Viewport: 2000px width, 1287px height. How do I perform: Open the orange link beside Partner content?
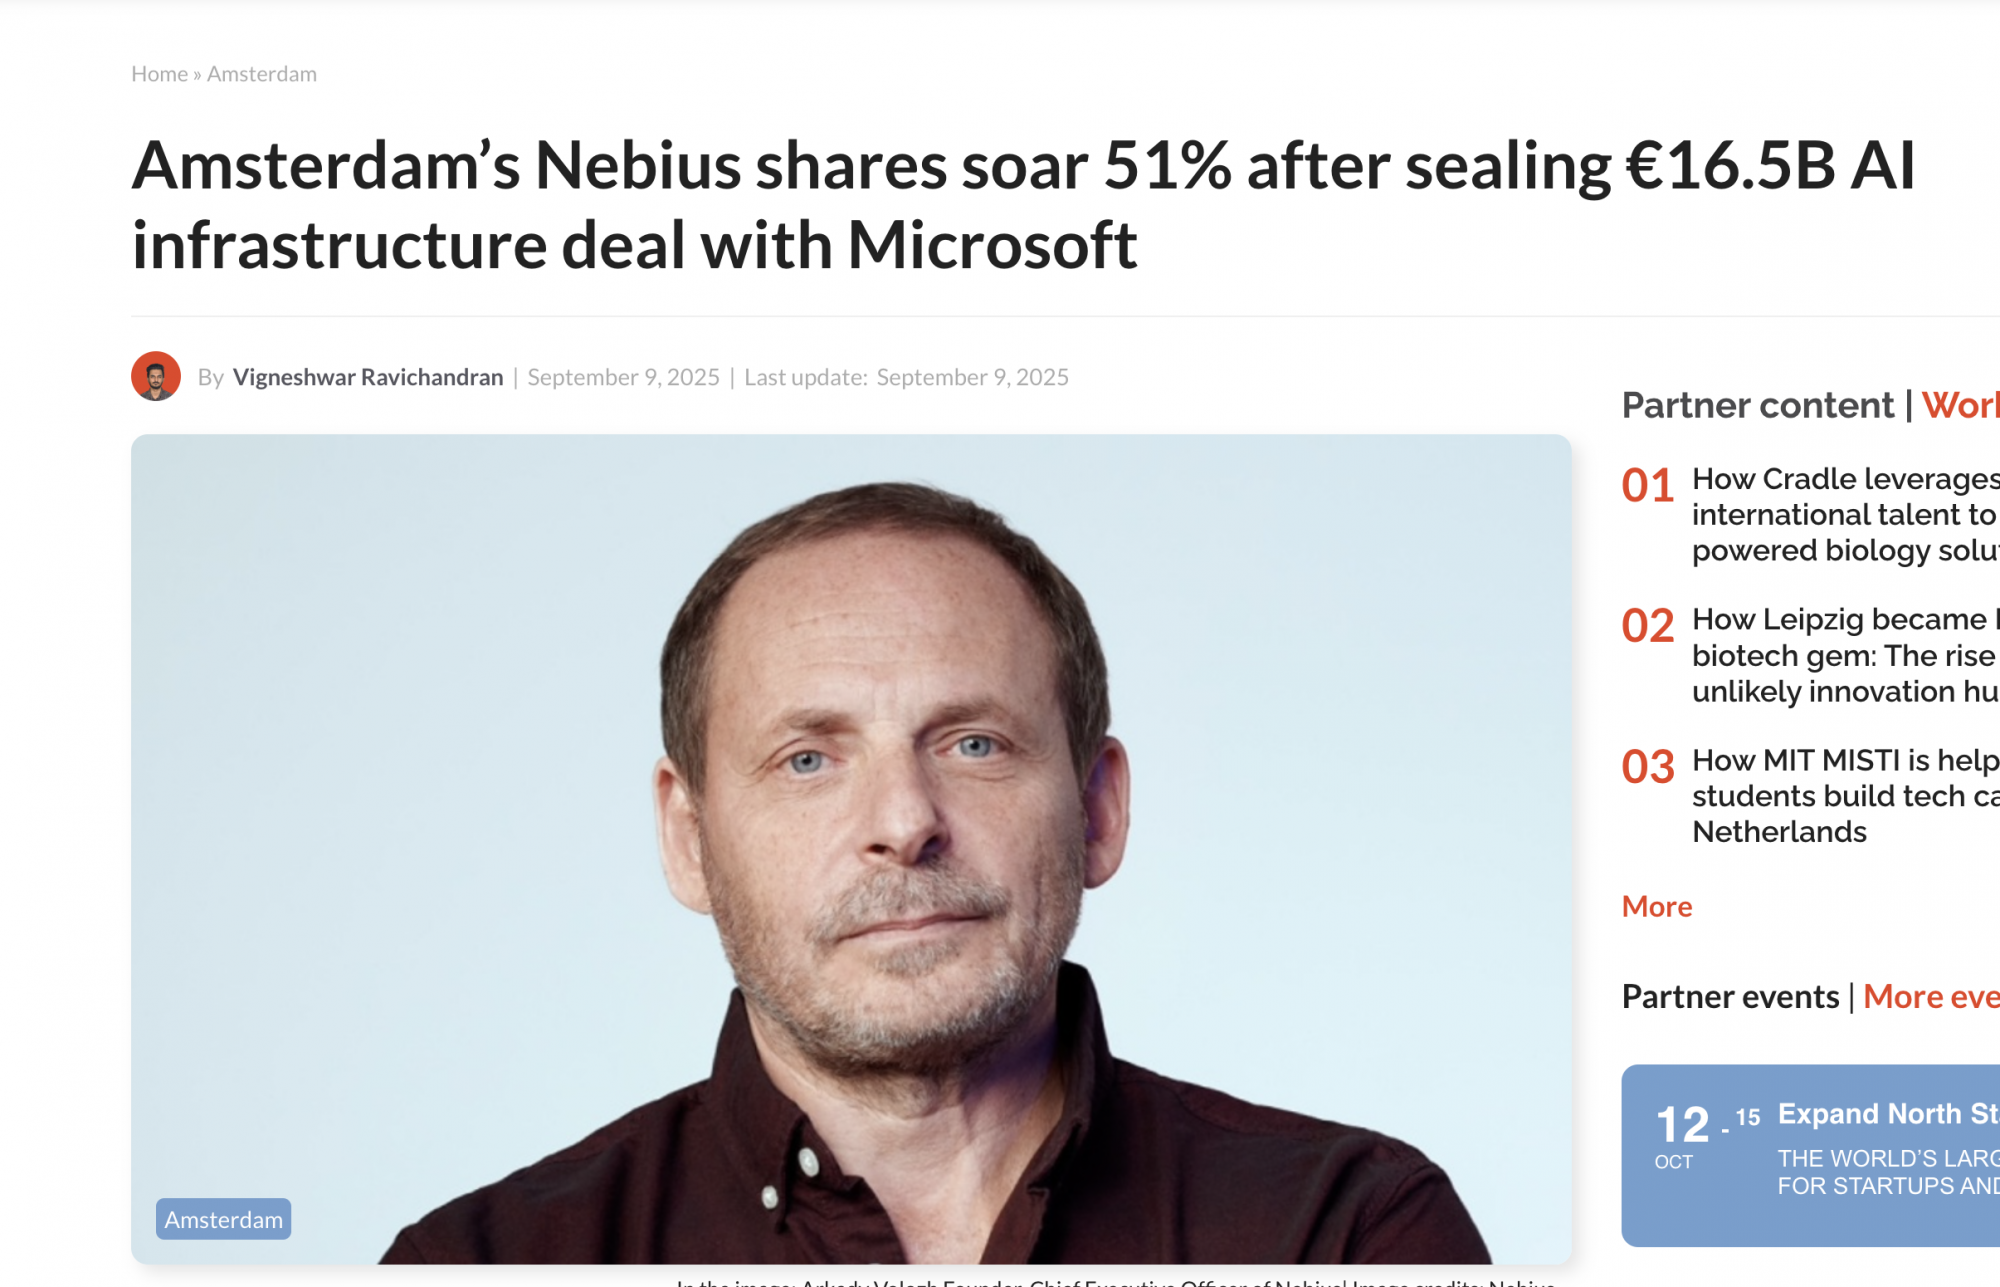(x=1960, y=405)
